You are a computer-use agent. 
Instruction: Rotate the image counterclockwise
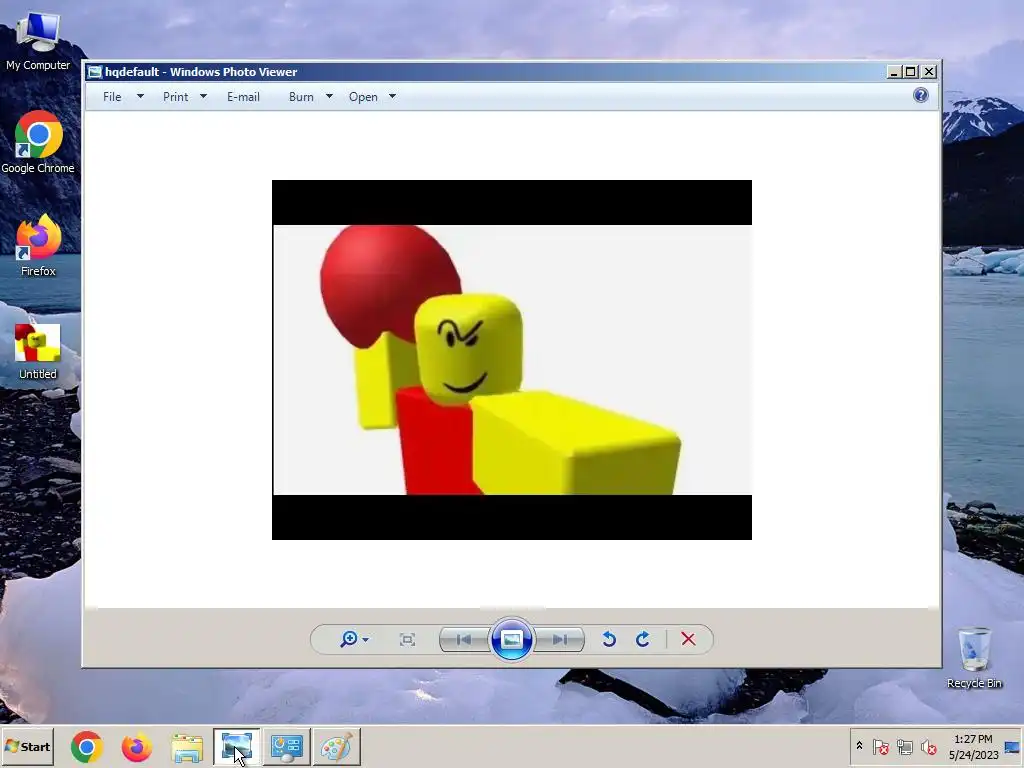pos(609,639)
